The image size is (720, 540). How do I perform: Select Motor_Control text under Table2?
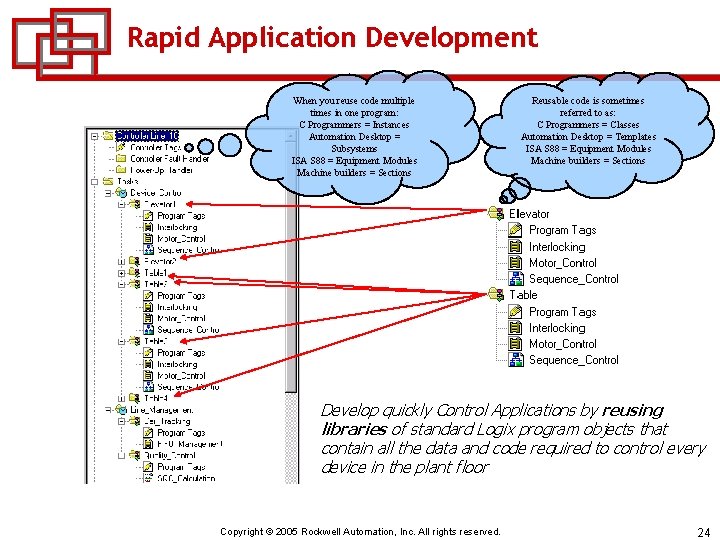181,319
